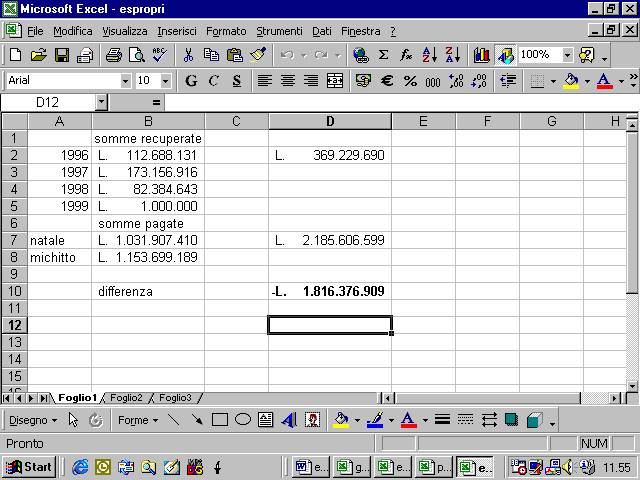
Task: Open the paste function fx icon
Action: (406, 55)
